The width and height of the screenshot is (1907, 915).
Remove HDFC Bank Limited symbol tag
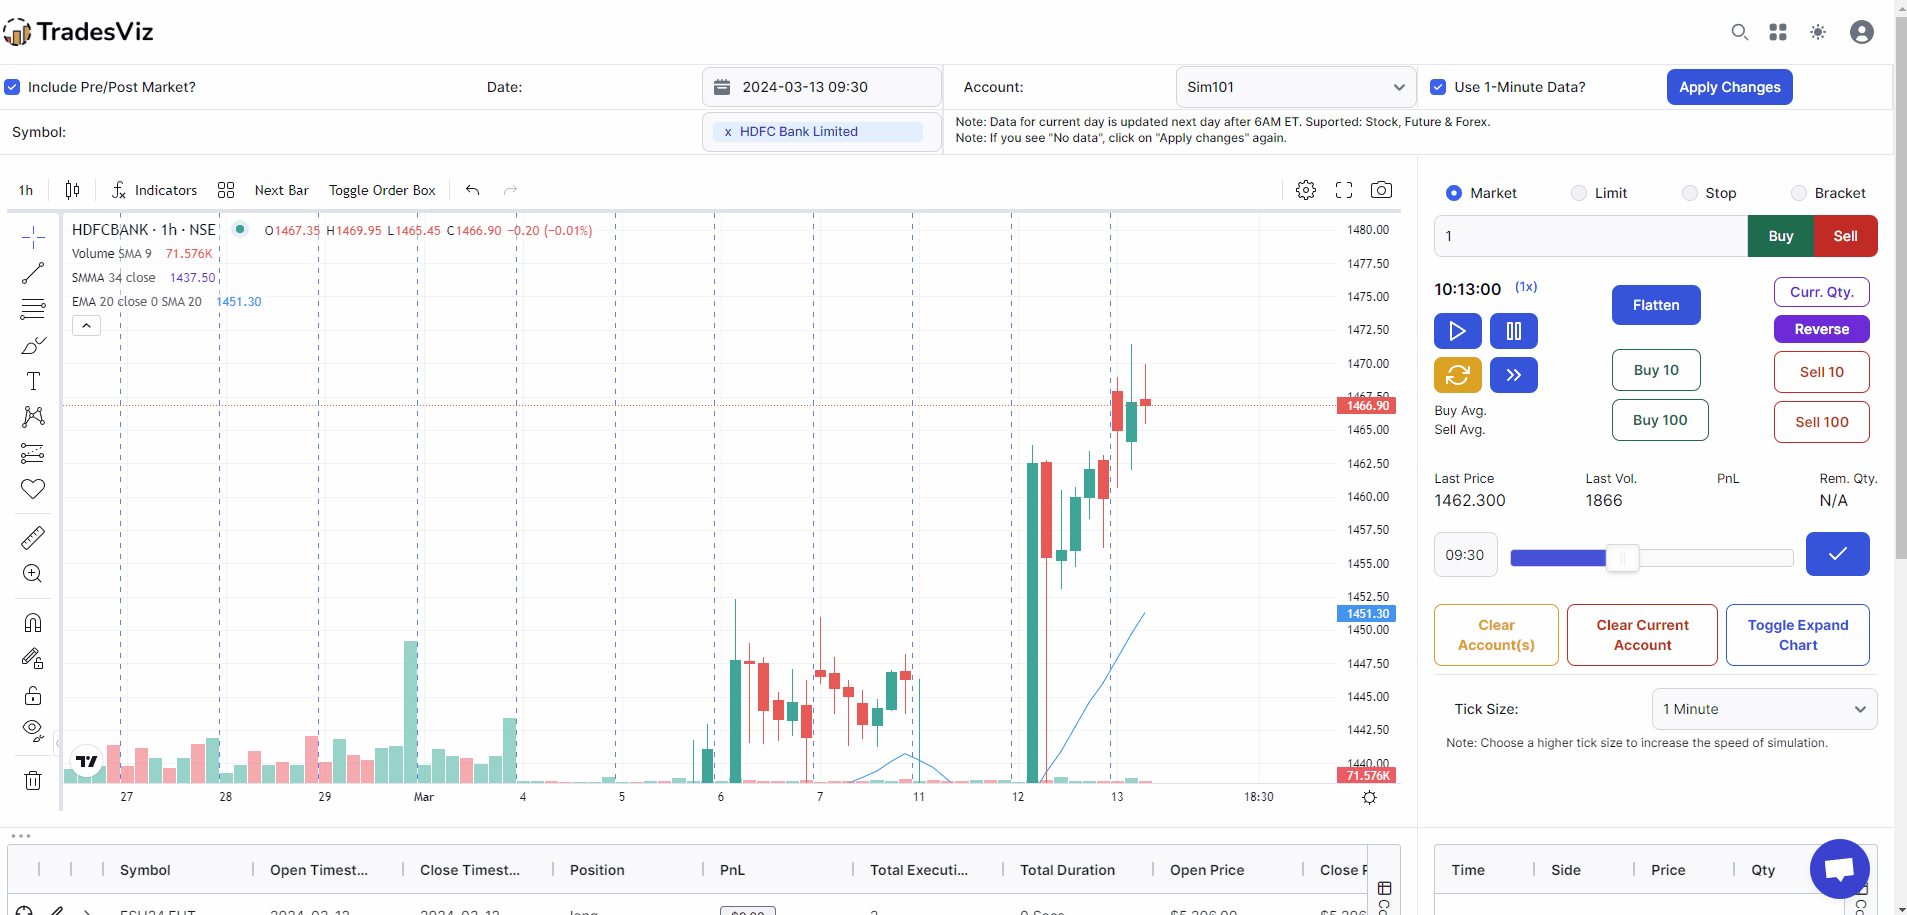click(728, 131)
